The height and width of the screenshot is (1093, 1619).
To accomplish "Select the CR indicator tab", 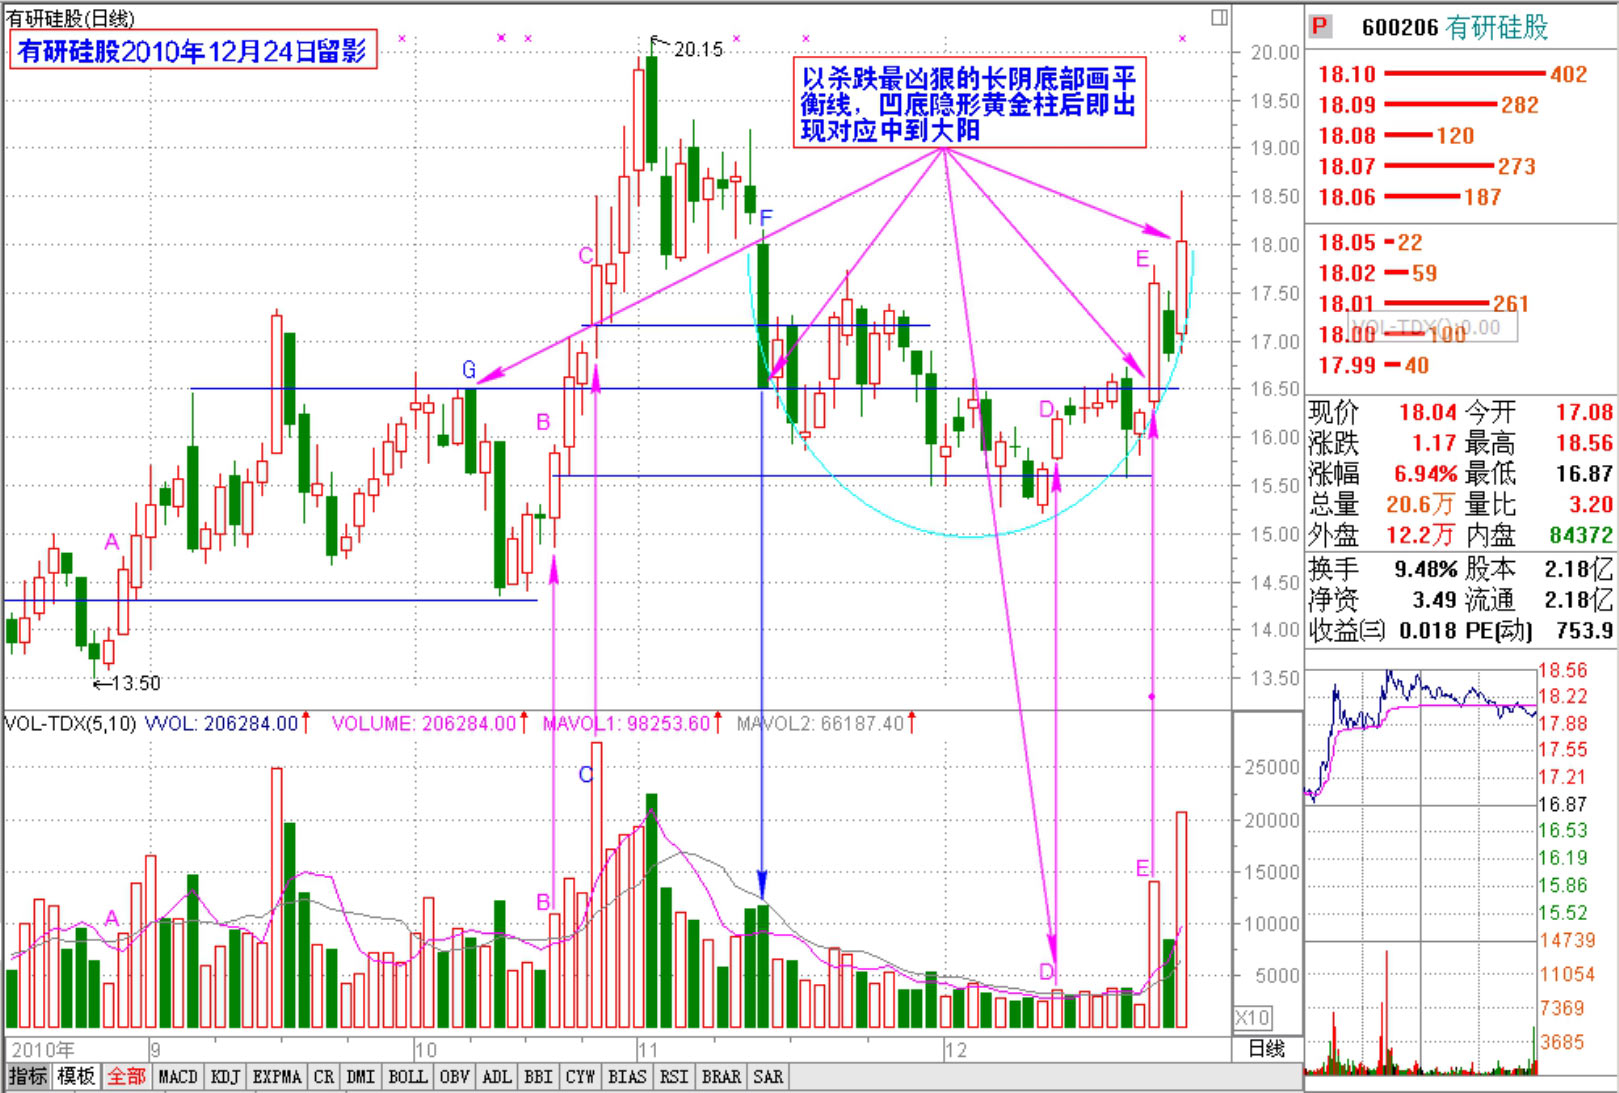I will click(x=324, y=1077).
